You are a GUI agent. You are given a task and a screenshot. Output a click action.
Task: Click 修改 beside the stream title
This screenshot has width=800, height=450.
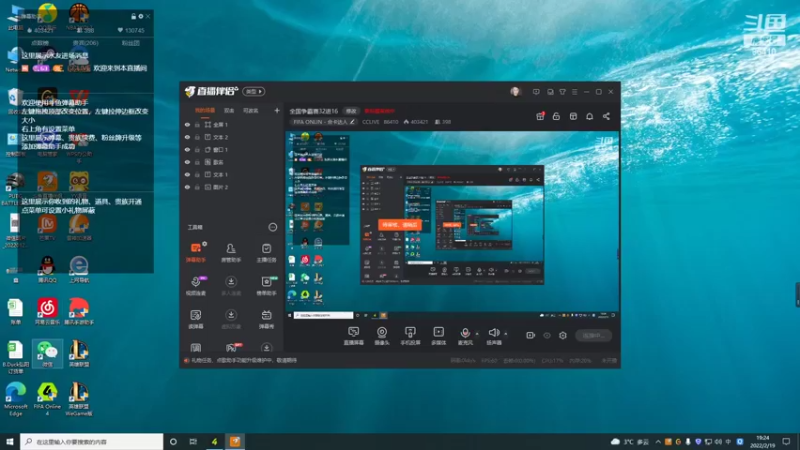tap(351, 111)
